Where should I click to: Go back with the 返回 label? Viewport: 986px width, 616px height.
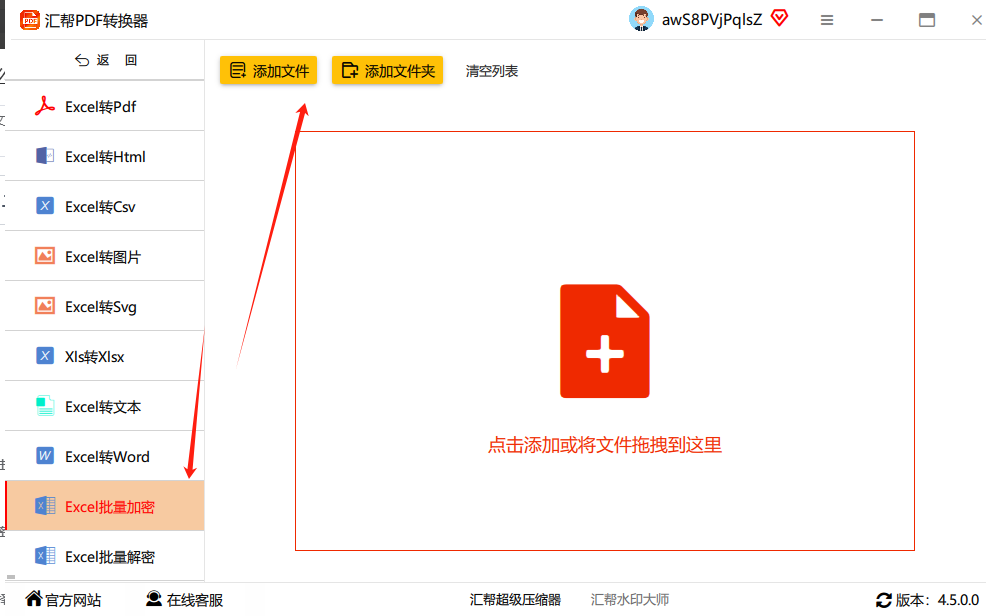click(x=117, y=60)
